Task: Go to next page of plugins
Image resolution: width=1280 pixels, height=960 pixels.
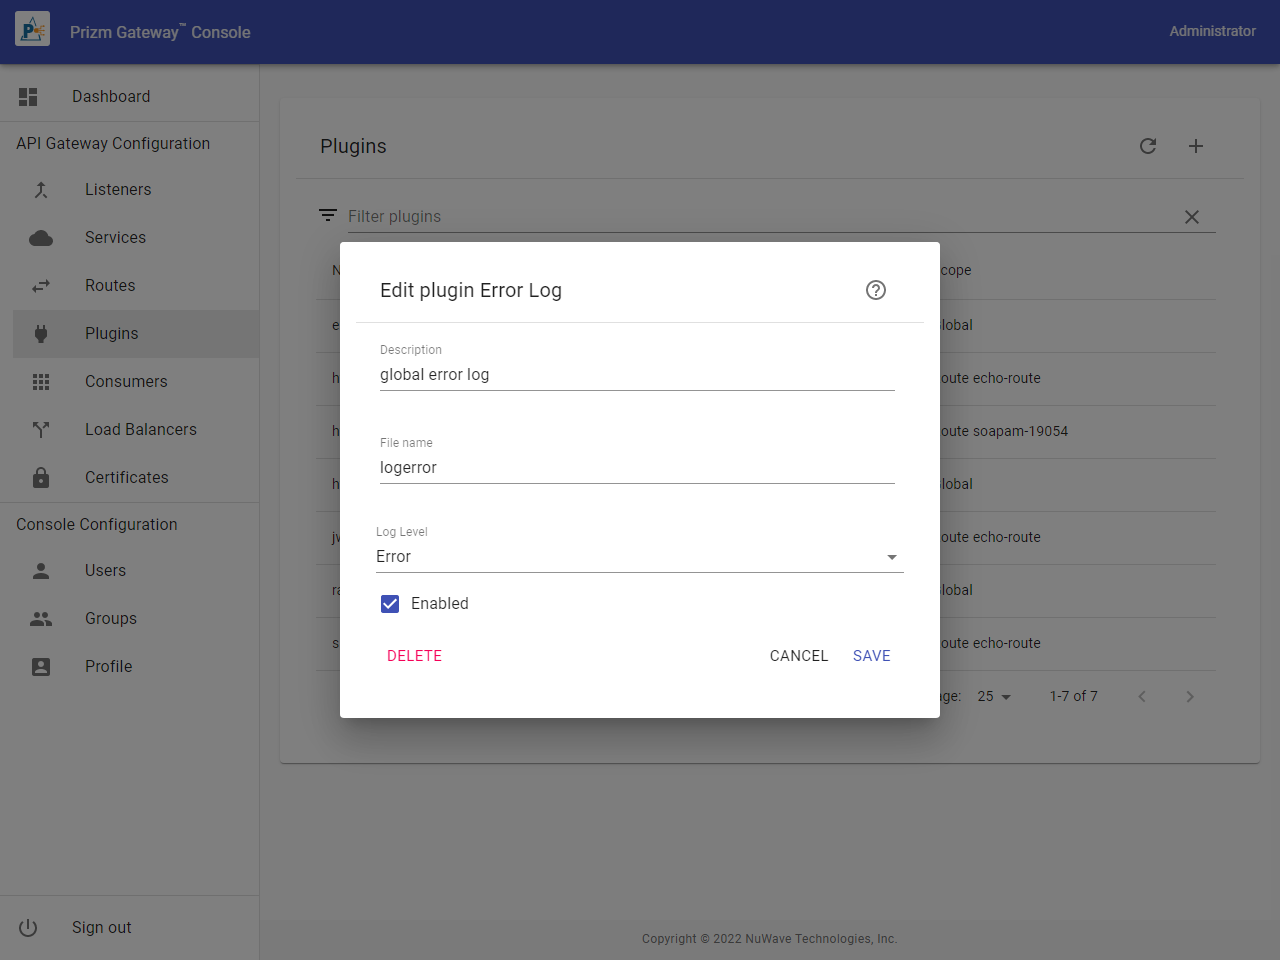Action: click(x=1190, y=697)
